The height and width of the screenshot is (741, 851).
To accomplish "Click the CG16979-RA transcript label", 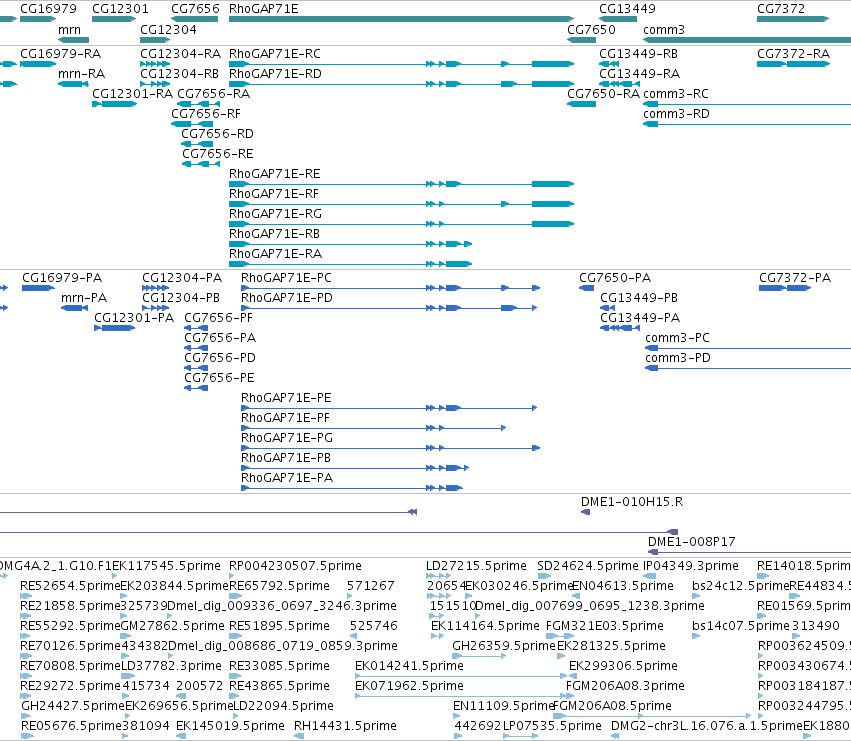I will pyautogui.click(x=60, y=54).
